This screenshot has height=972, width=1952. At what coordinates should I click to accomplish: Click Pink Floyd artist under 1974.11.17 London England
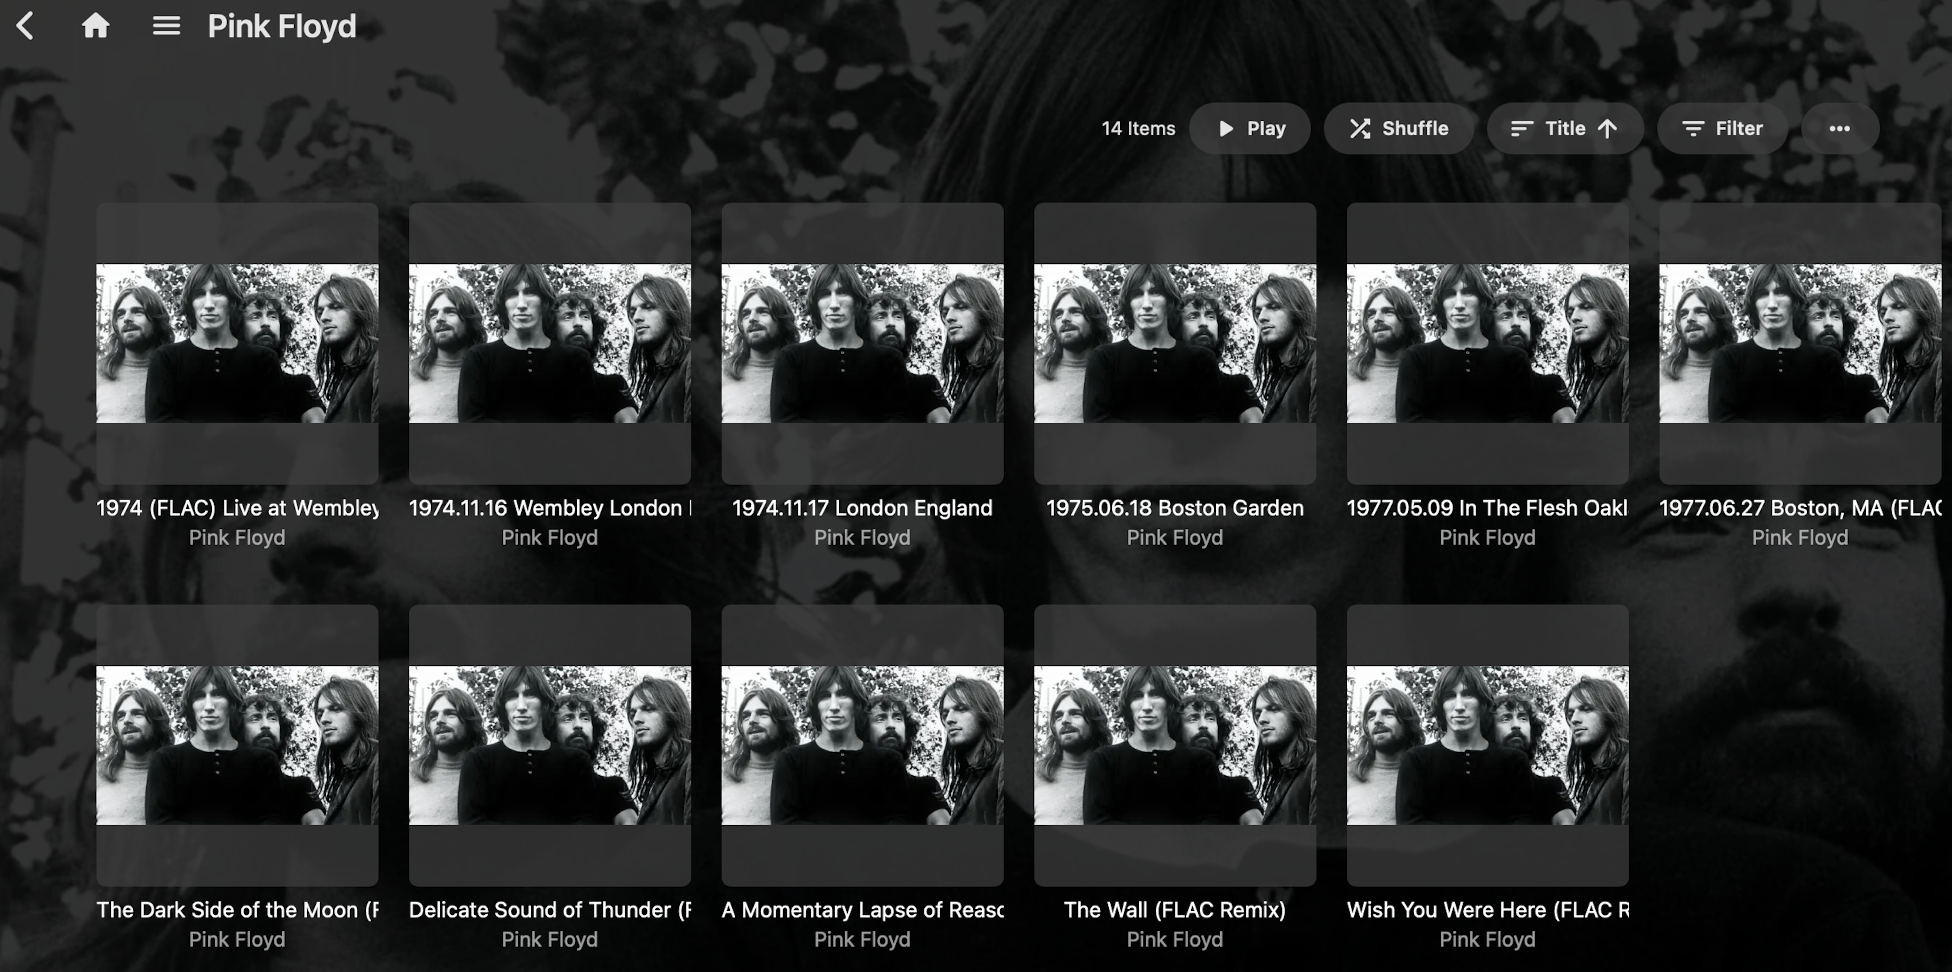pos(862,537)
